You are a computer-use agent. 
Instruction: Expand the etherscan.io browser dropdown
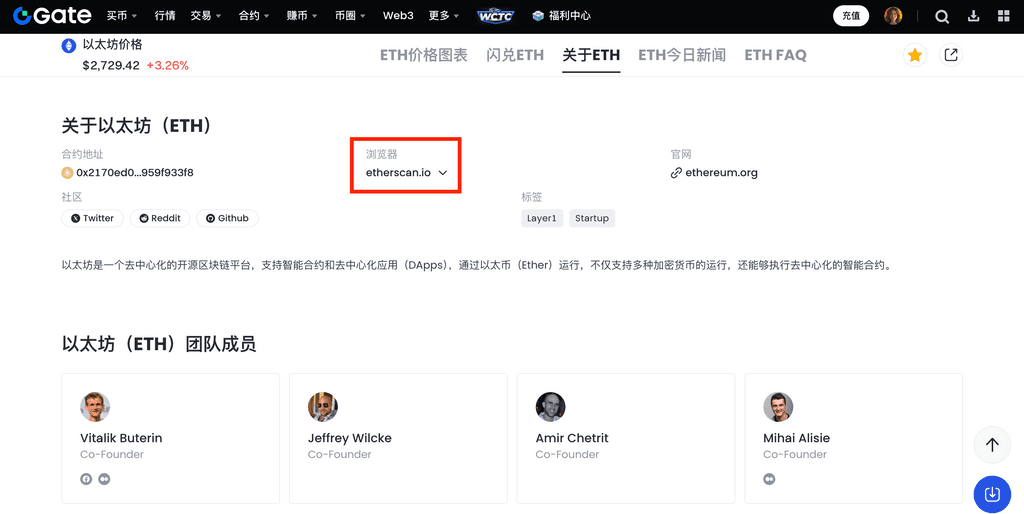tap(406, 173)
